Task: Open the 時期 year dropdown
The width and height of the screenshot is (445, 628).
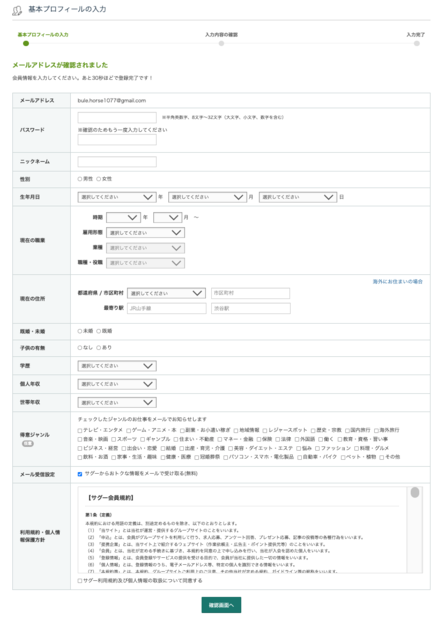Action: pyautogui.click(x=123, y=217)
